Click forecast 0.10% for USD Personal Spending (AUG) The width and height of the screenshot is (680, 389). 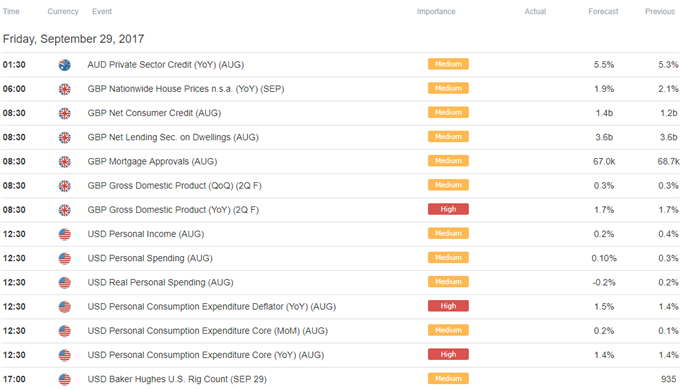point(604,258)
